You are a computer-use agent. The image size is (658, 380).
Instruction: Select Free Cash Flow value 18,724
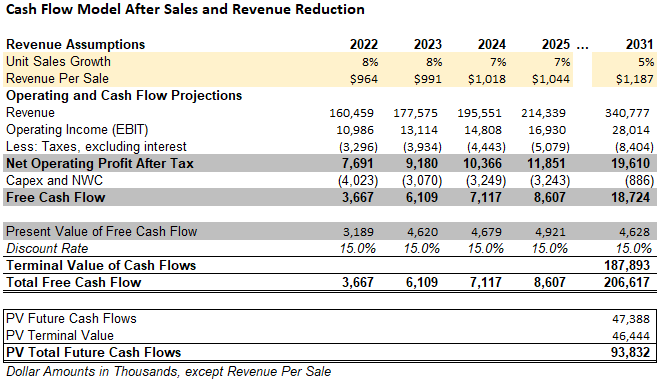click(x=630, y=198)
